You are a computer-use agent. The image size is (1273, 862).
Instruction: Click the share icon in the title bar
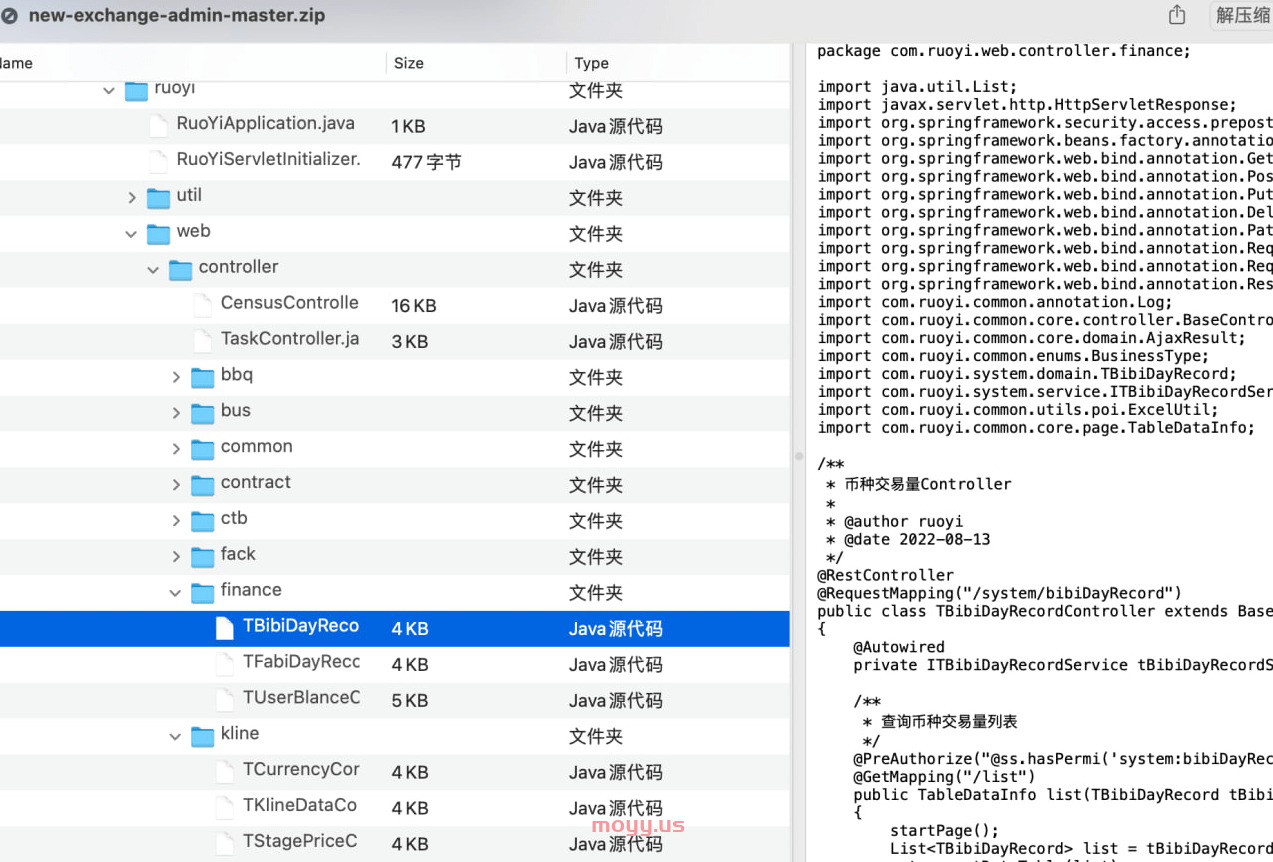click(1177, 15)
